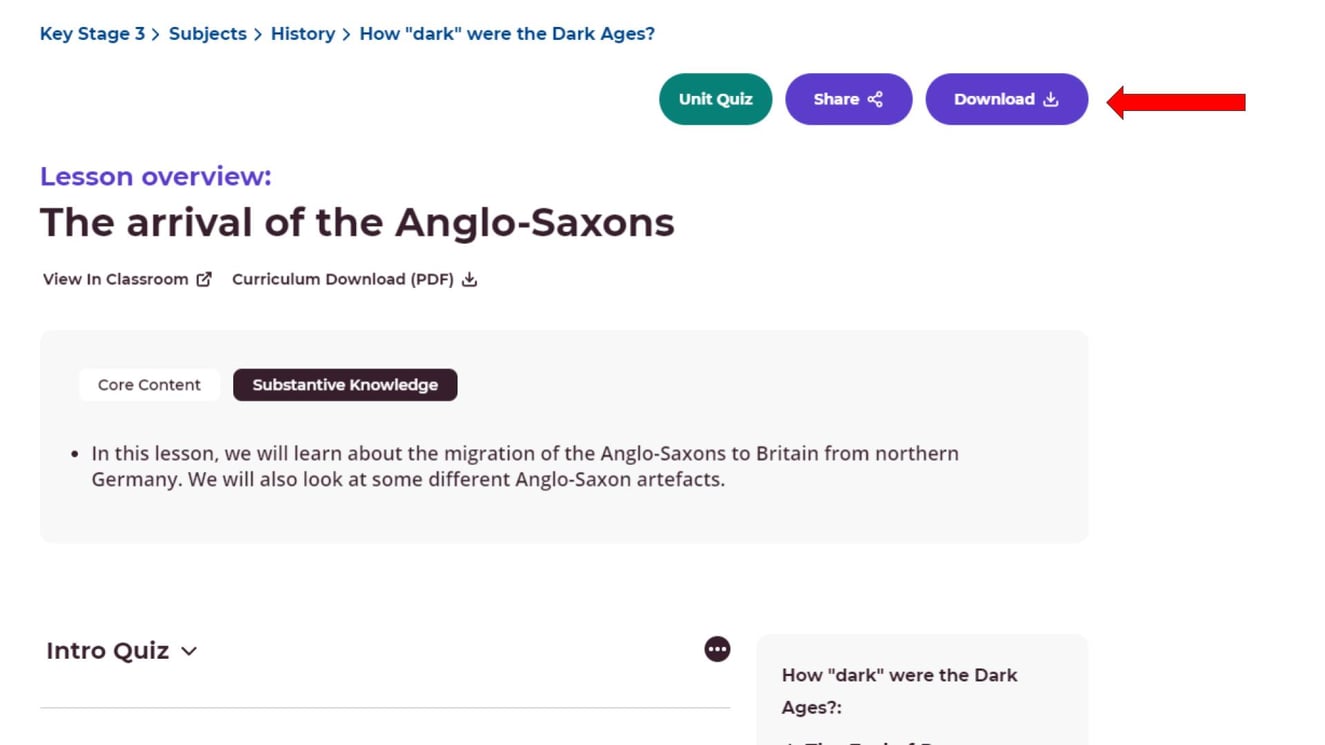Navigate to Subjects breadcrumb link
This screenshot has width=1325, height=745.
click(x=207, y=34)
